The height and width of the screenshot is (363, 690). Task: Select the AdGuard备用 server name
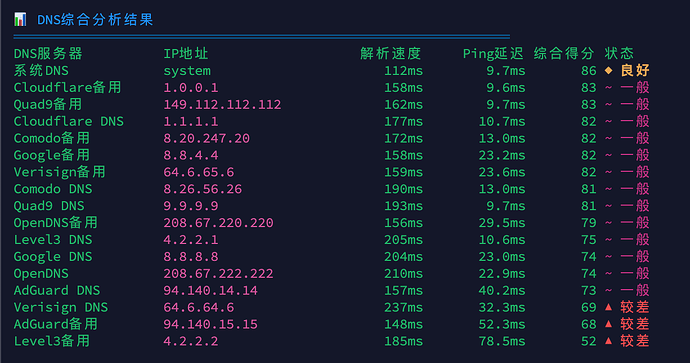pos(56,324)
